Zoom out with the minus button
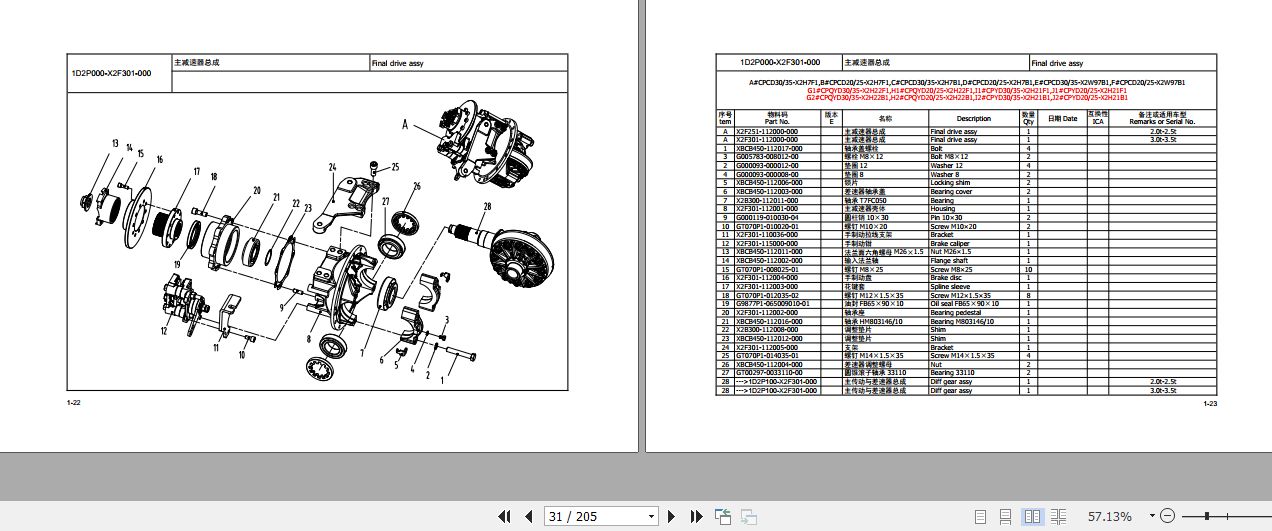 click(1165, 516)
